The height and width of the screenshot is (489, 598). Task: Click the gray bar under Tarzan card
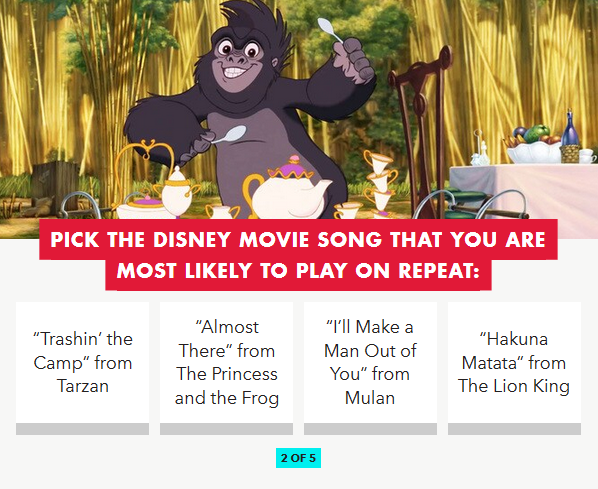pos(82,429)
